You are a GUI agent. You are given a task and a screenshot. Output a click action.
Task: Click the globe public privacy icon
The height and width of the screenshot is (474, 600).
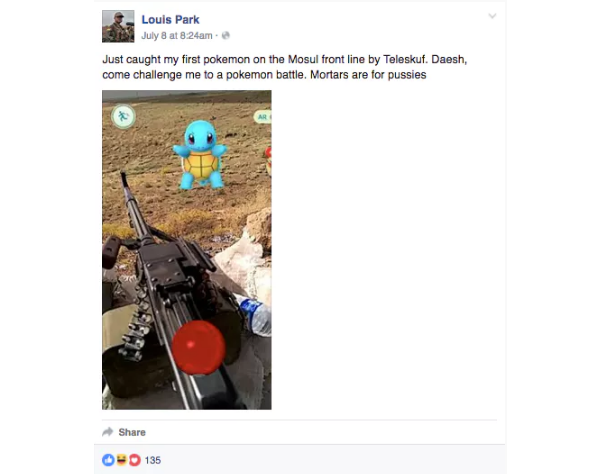click(226, 36)
